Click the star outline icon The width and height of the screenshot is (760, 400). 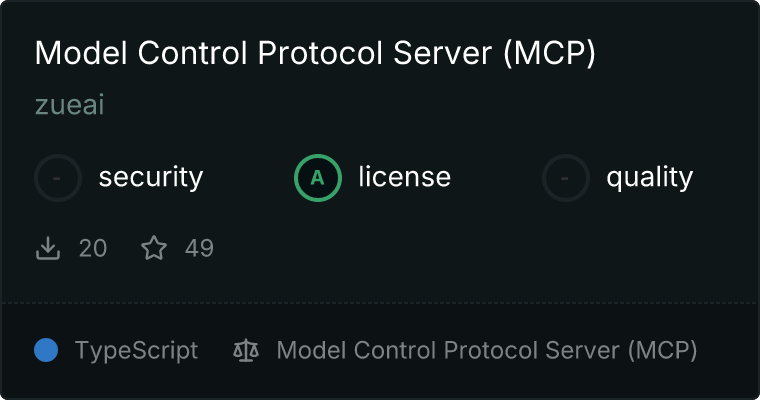154,248
